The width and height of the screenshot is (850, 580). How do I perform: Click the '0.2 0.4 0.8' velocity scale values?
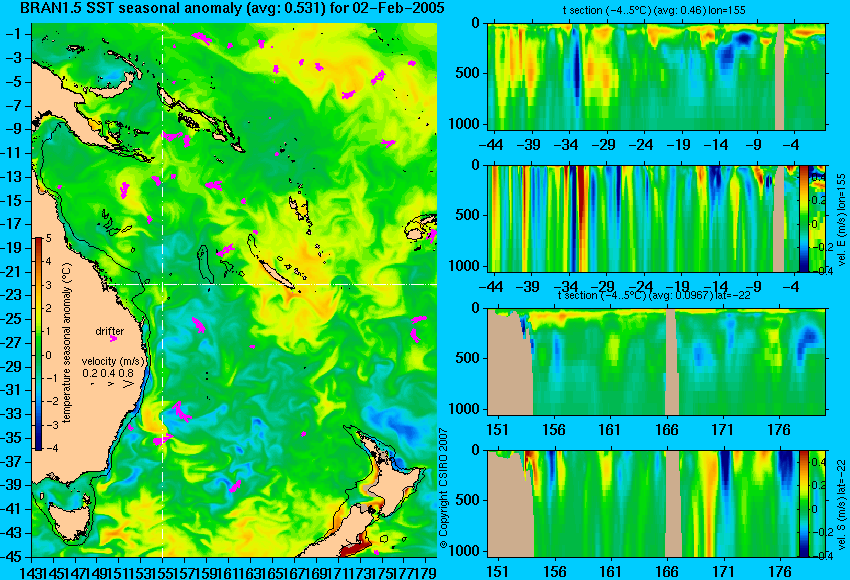108,373
